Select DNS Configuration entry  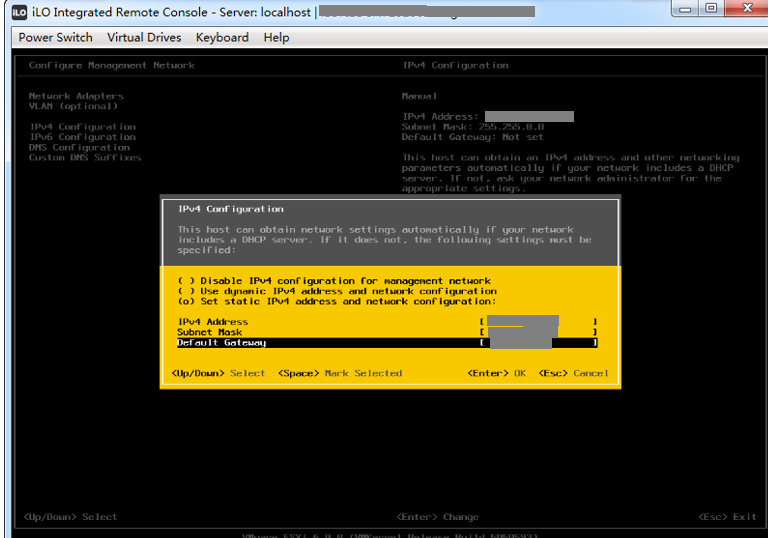79,147
